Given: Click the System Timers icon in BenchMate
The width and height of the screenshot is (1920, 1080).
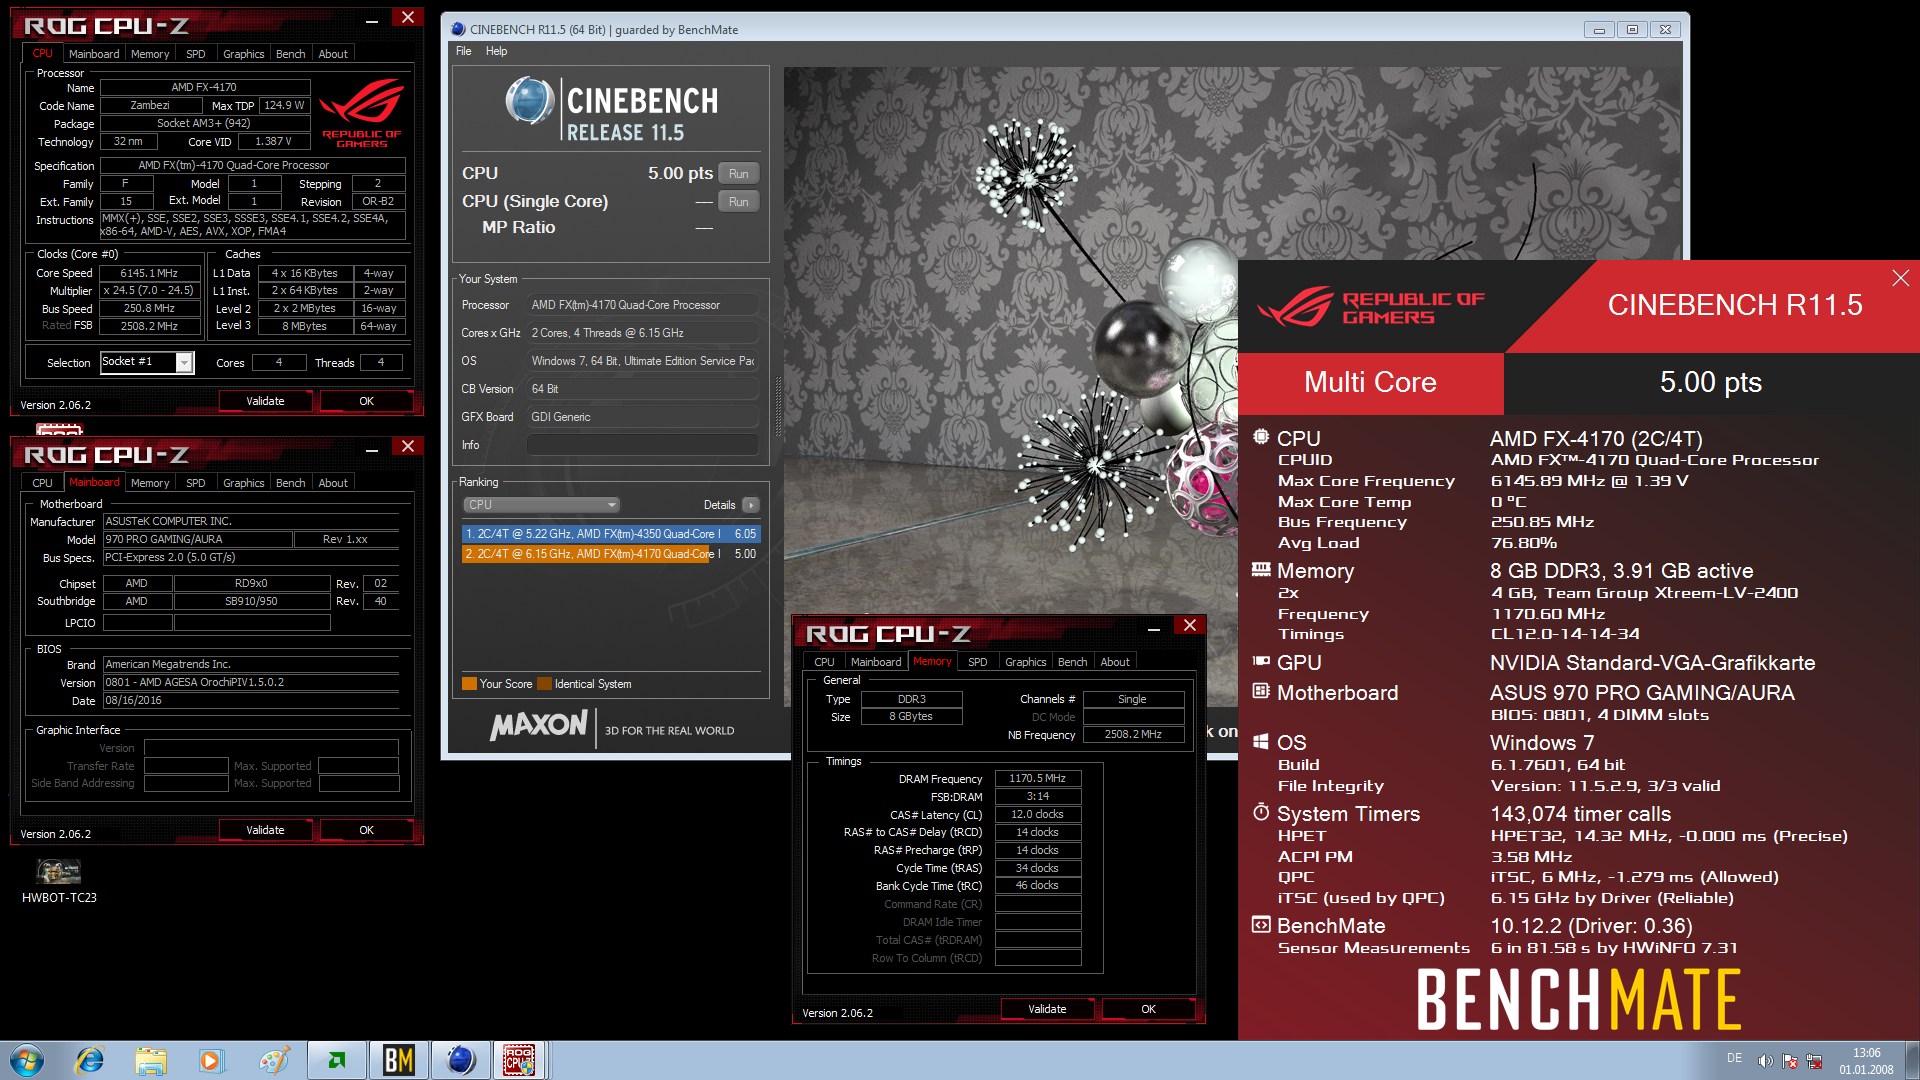Looking at the screenshot, I should (x=1261, y=812).
